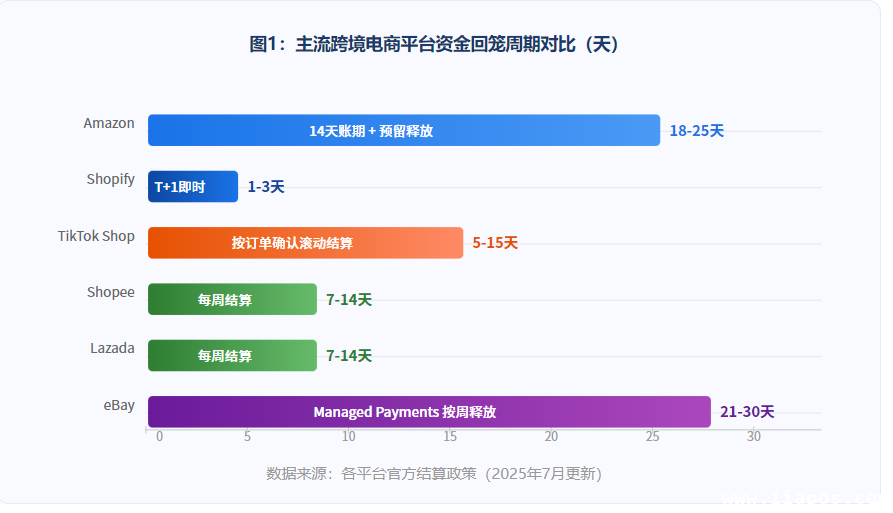893x513 pixels.
Task: Select the Shopee platform label
Action: pyautogui.click(x=110, y=292)
